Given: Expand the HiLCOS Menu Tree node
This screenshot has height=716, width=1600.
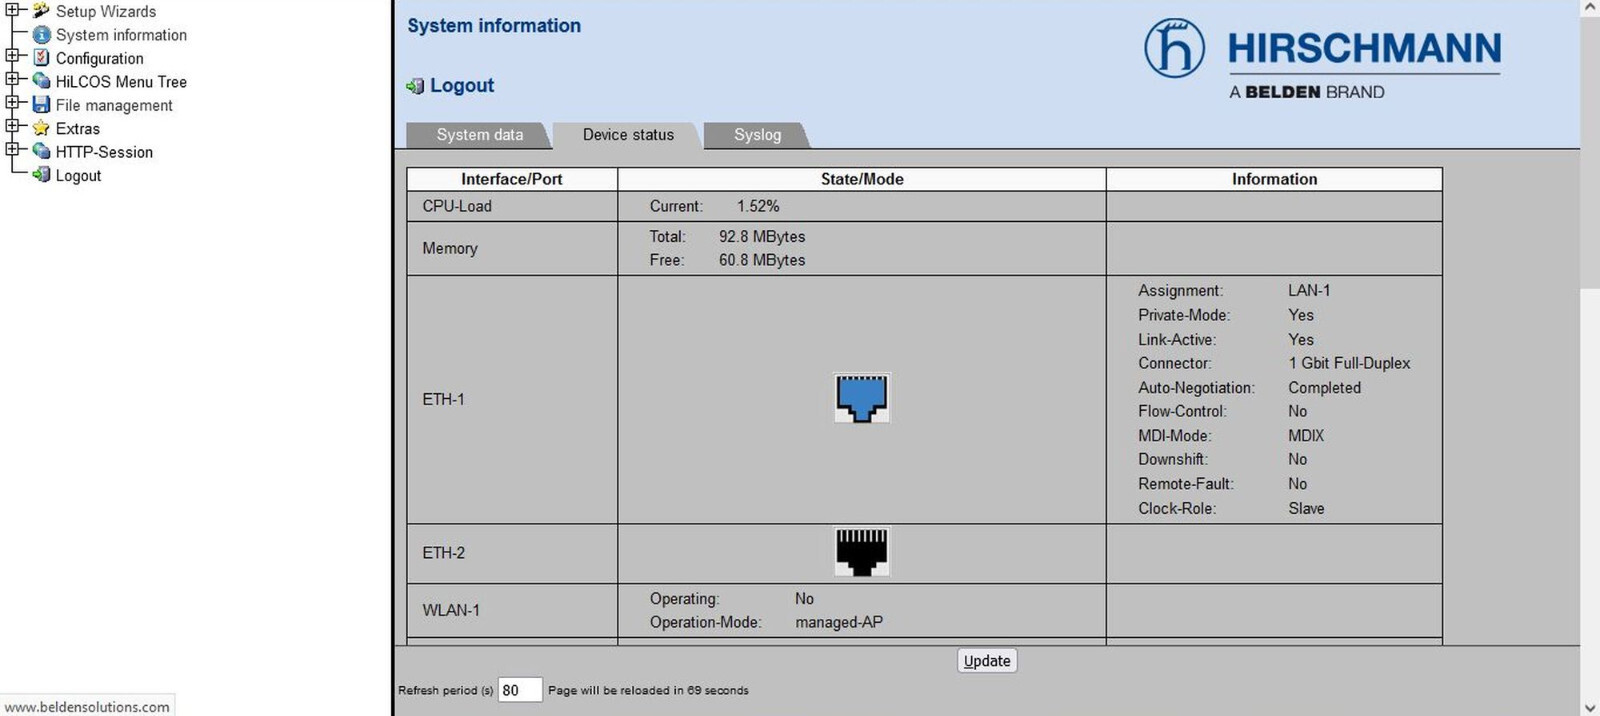Looking at the screenshot, I should [12, 79].
